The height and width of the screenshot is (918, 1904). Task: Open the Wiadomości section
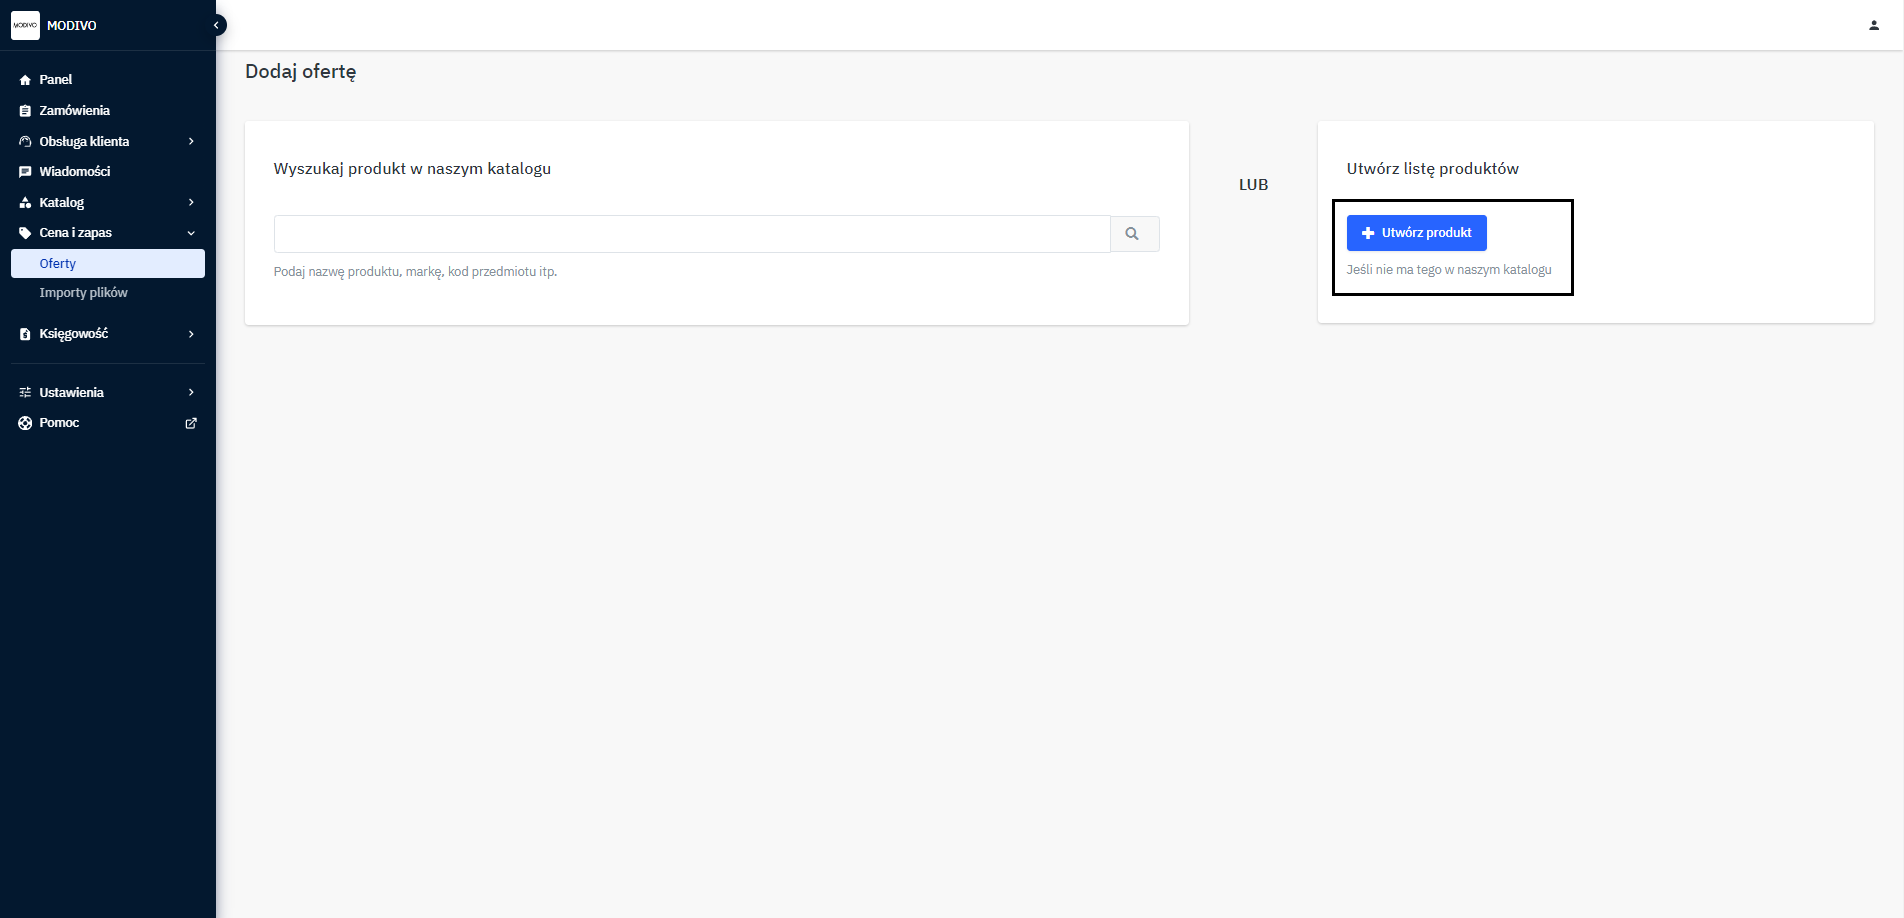[x=75, y=172]
